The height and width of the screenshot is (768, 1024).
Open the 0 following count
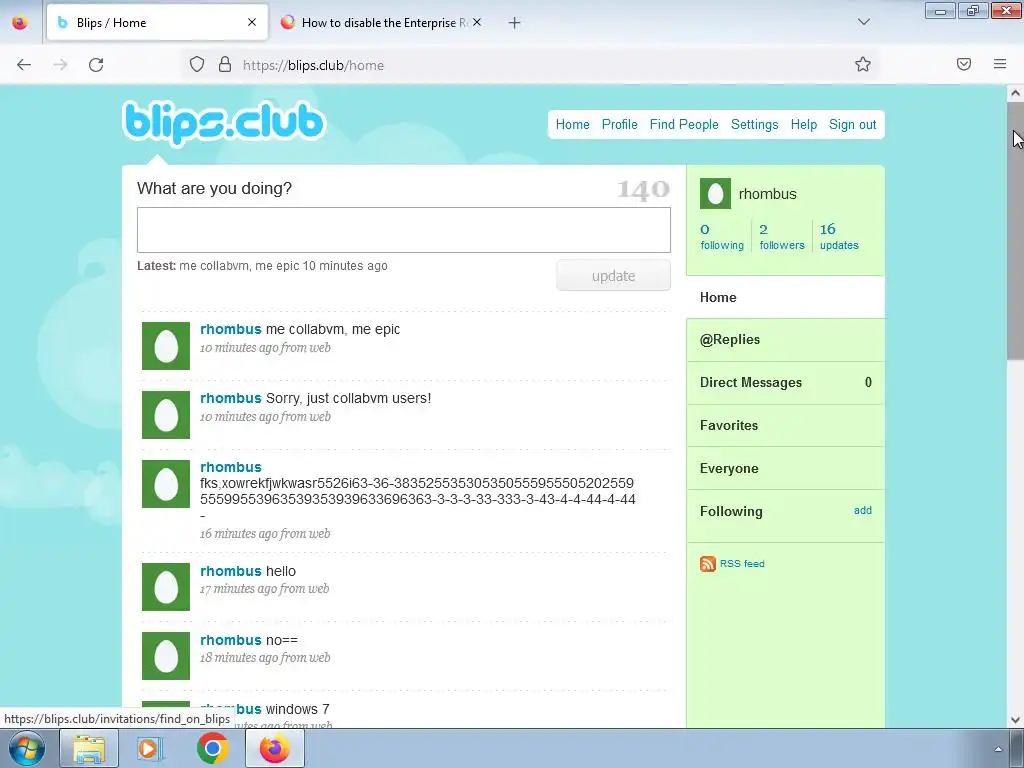722,236
